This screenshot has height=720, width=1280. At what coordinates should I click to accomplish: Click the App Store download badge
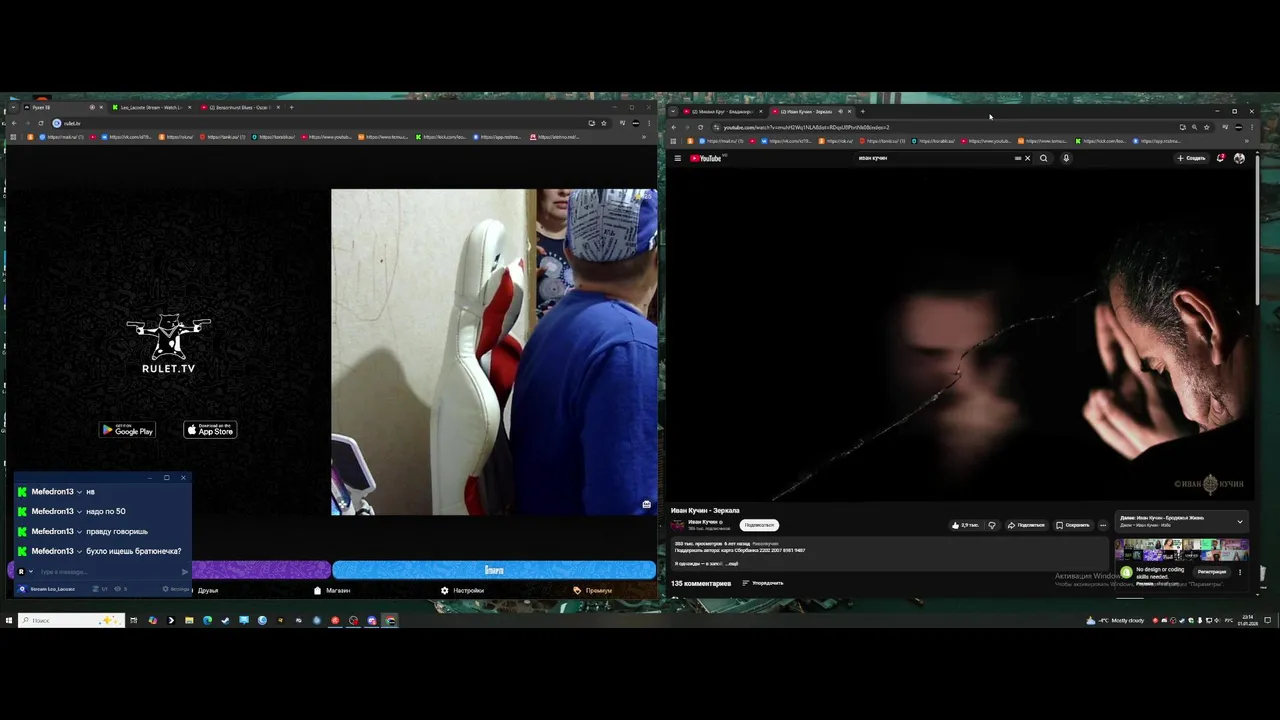point(210,430)
